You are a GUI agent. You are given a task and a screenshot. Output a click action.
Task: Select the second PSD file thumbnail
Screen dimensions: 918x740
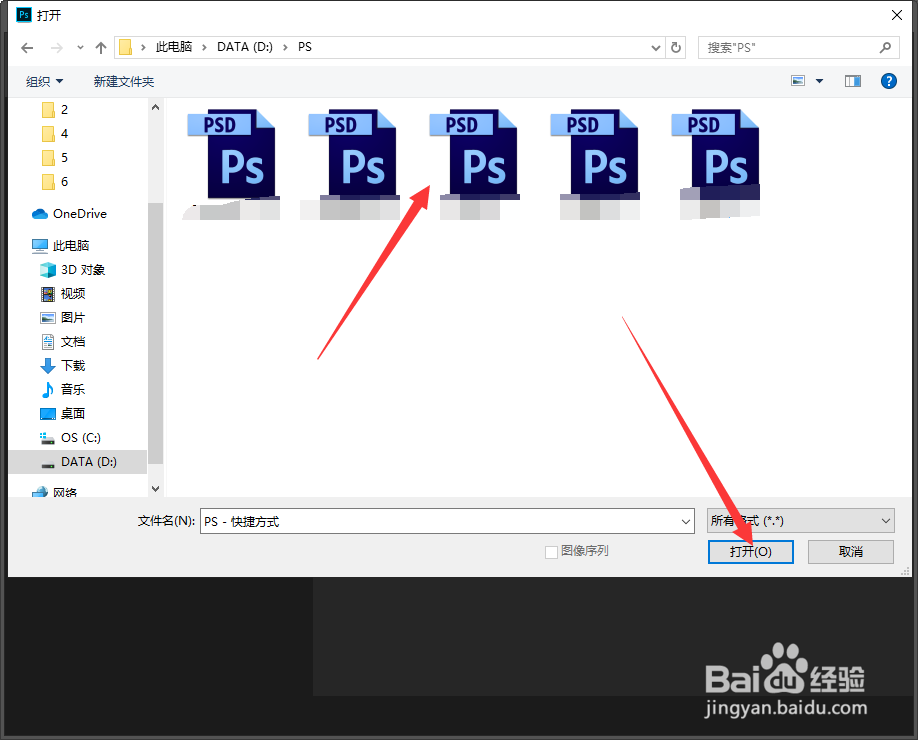point(352,164)
